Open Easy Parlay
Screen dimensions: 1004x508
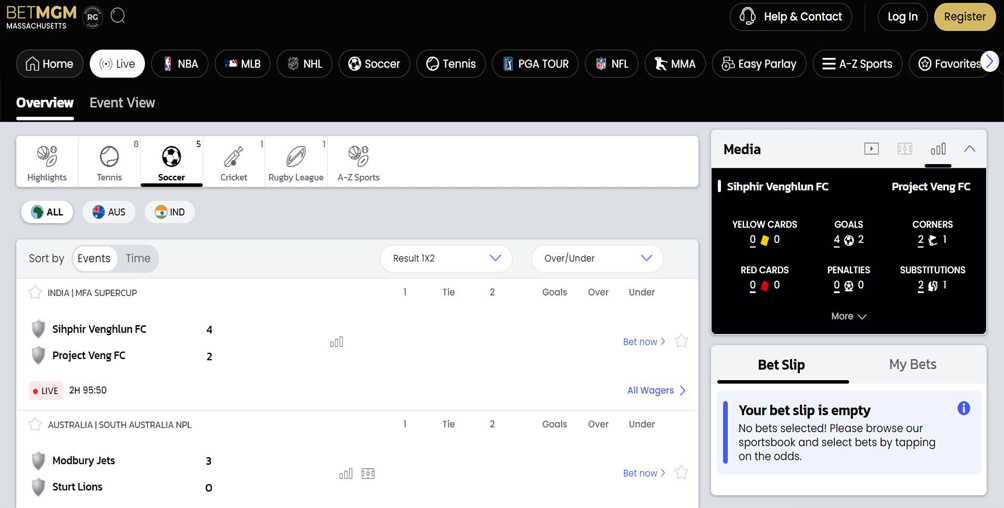point(759,63)
